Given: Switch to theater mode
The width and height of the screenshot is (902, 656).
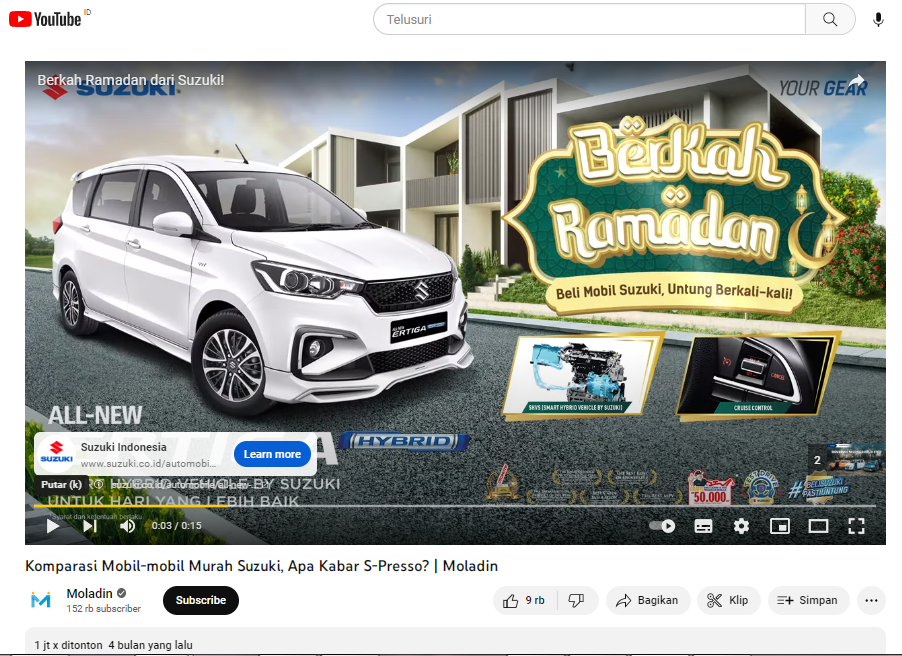Looking at the screenshot, I should point(818,526).
